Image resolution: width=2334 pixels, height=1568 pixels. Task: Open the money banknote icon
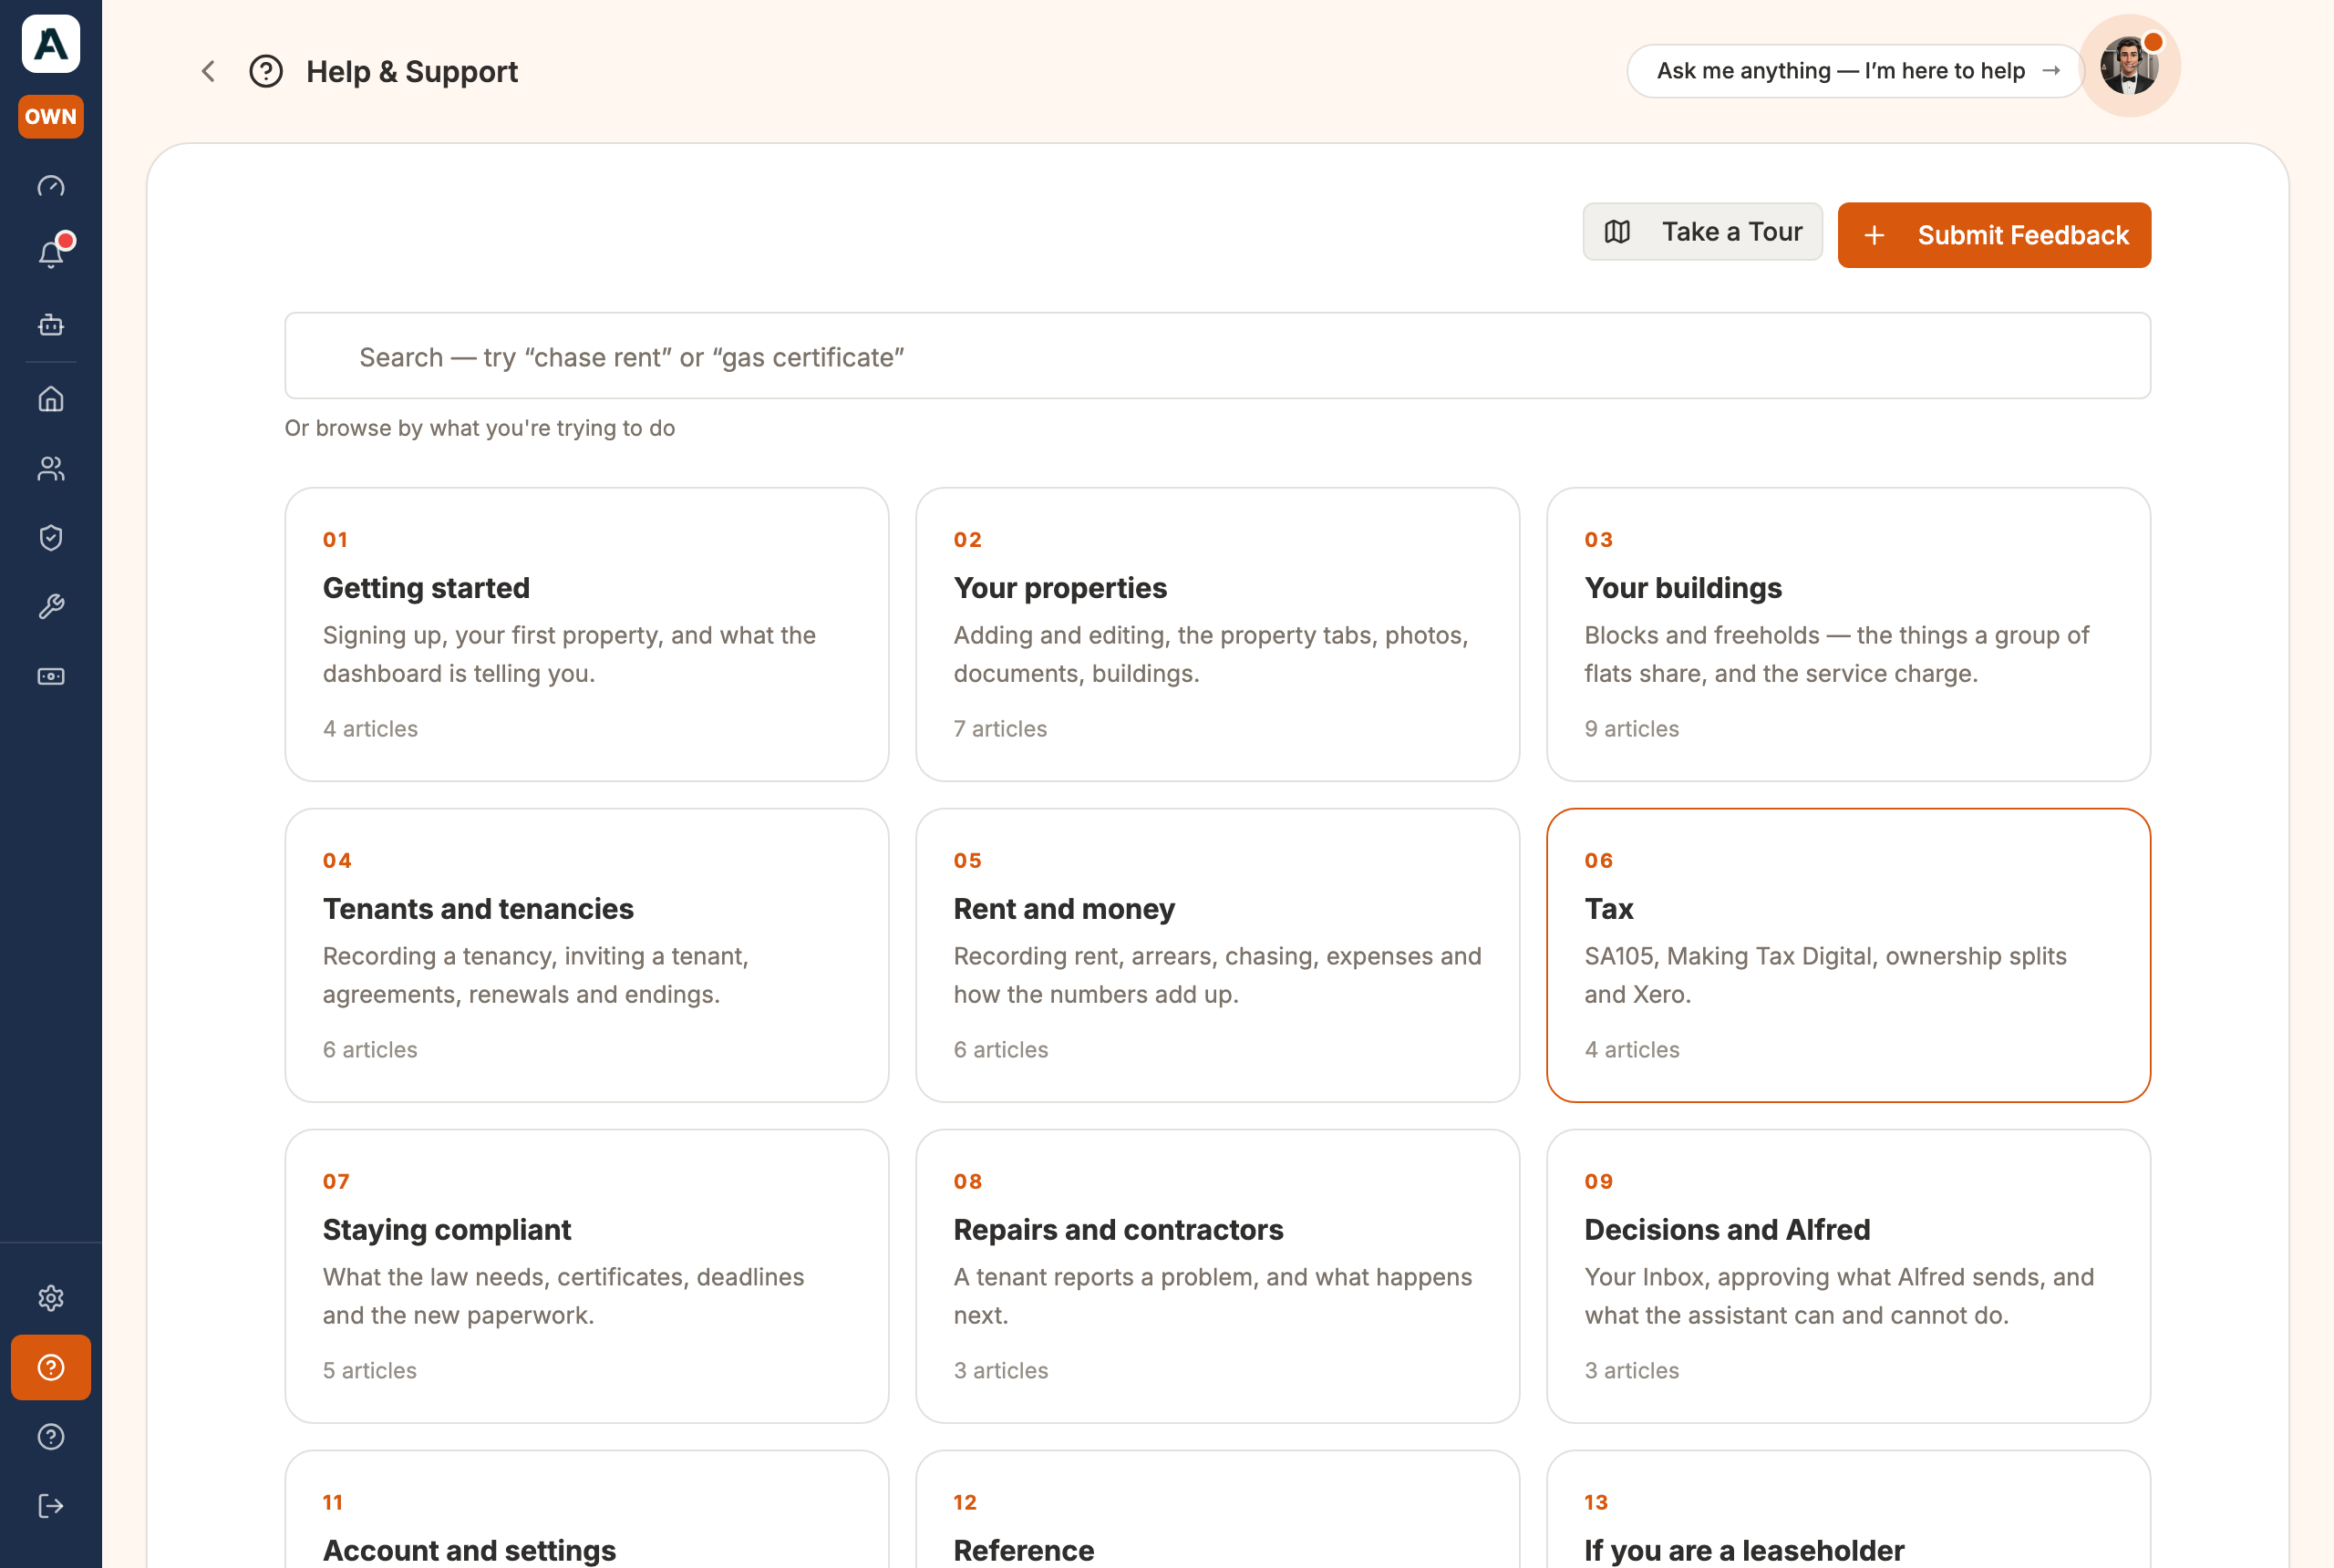point(51,677)
